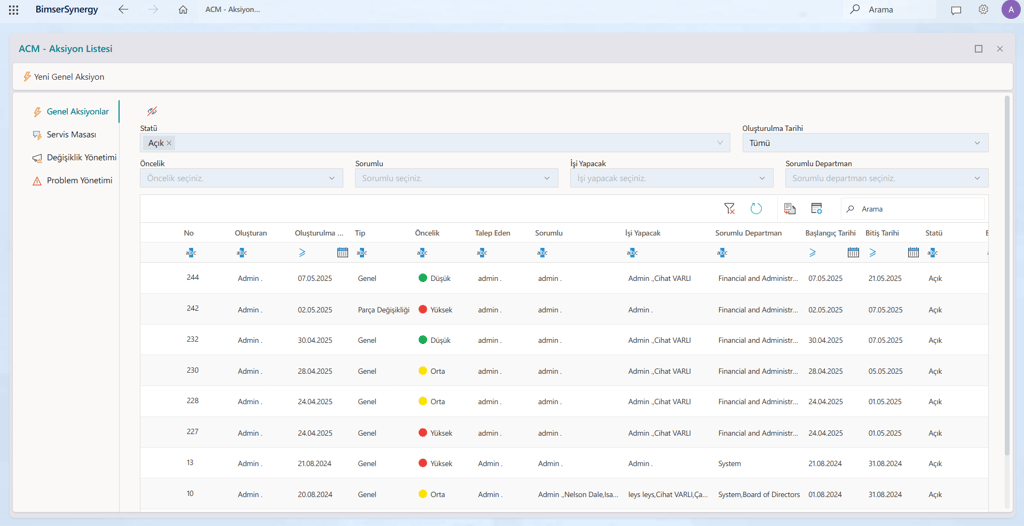Click the red Yüksek priority dot in row 242
This screenshot has height=526, width=1024.
[x=423, y=310]
